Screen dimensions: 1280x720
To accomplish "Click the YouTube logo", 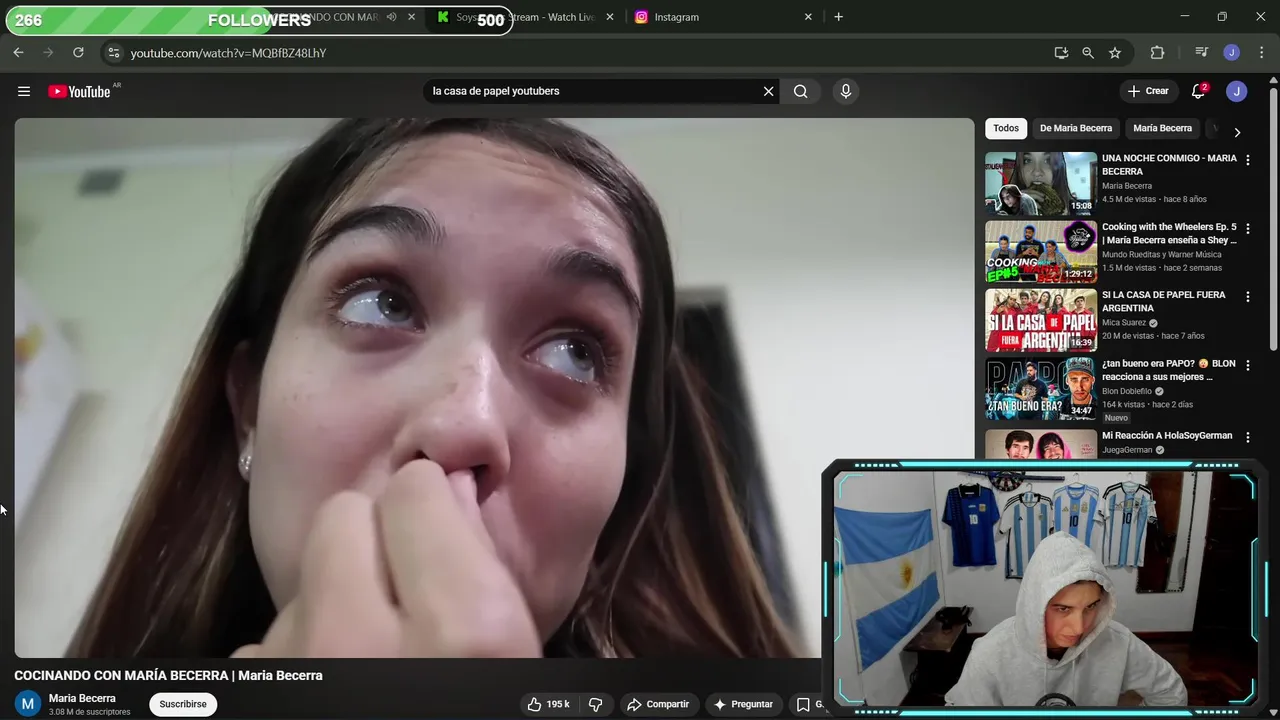I will tap(80, 91).
